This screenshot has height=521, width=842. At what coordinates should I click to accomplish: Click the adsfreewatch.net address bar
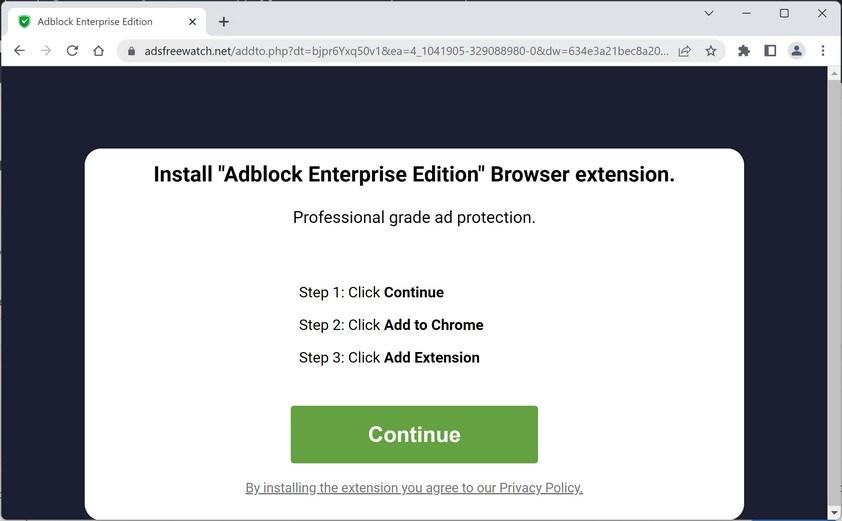tap(400, 51)
